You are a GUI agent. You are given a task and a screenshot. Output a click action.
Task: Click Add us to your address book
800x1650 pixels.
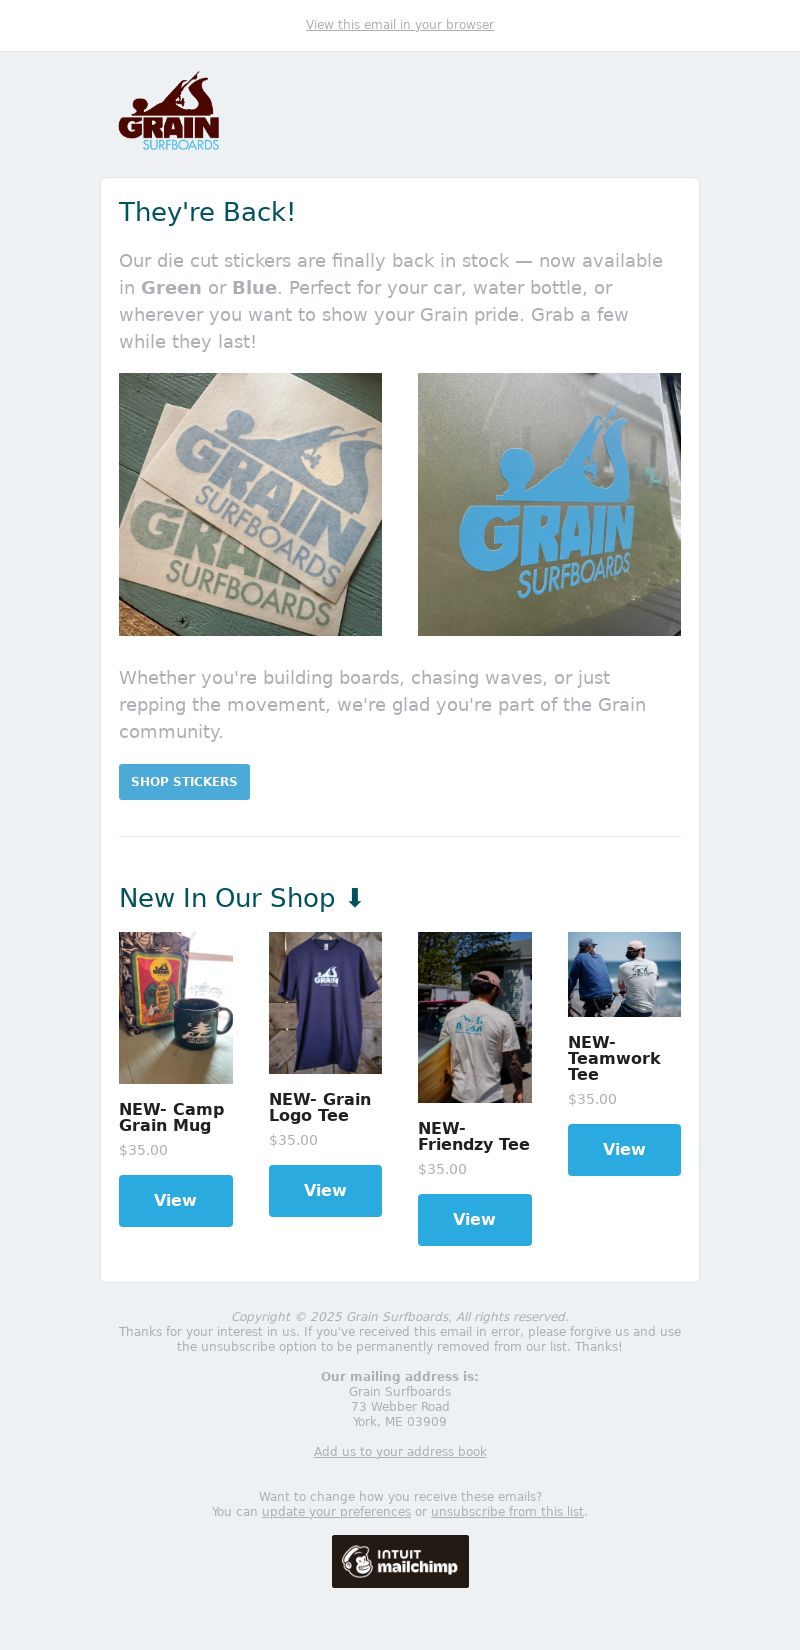pos(400,1452)
